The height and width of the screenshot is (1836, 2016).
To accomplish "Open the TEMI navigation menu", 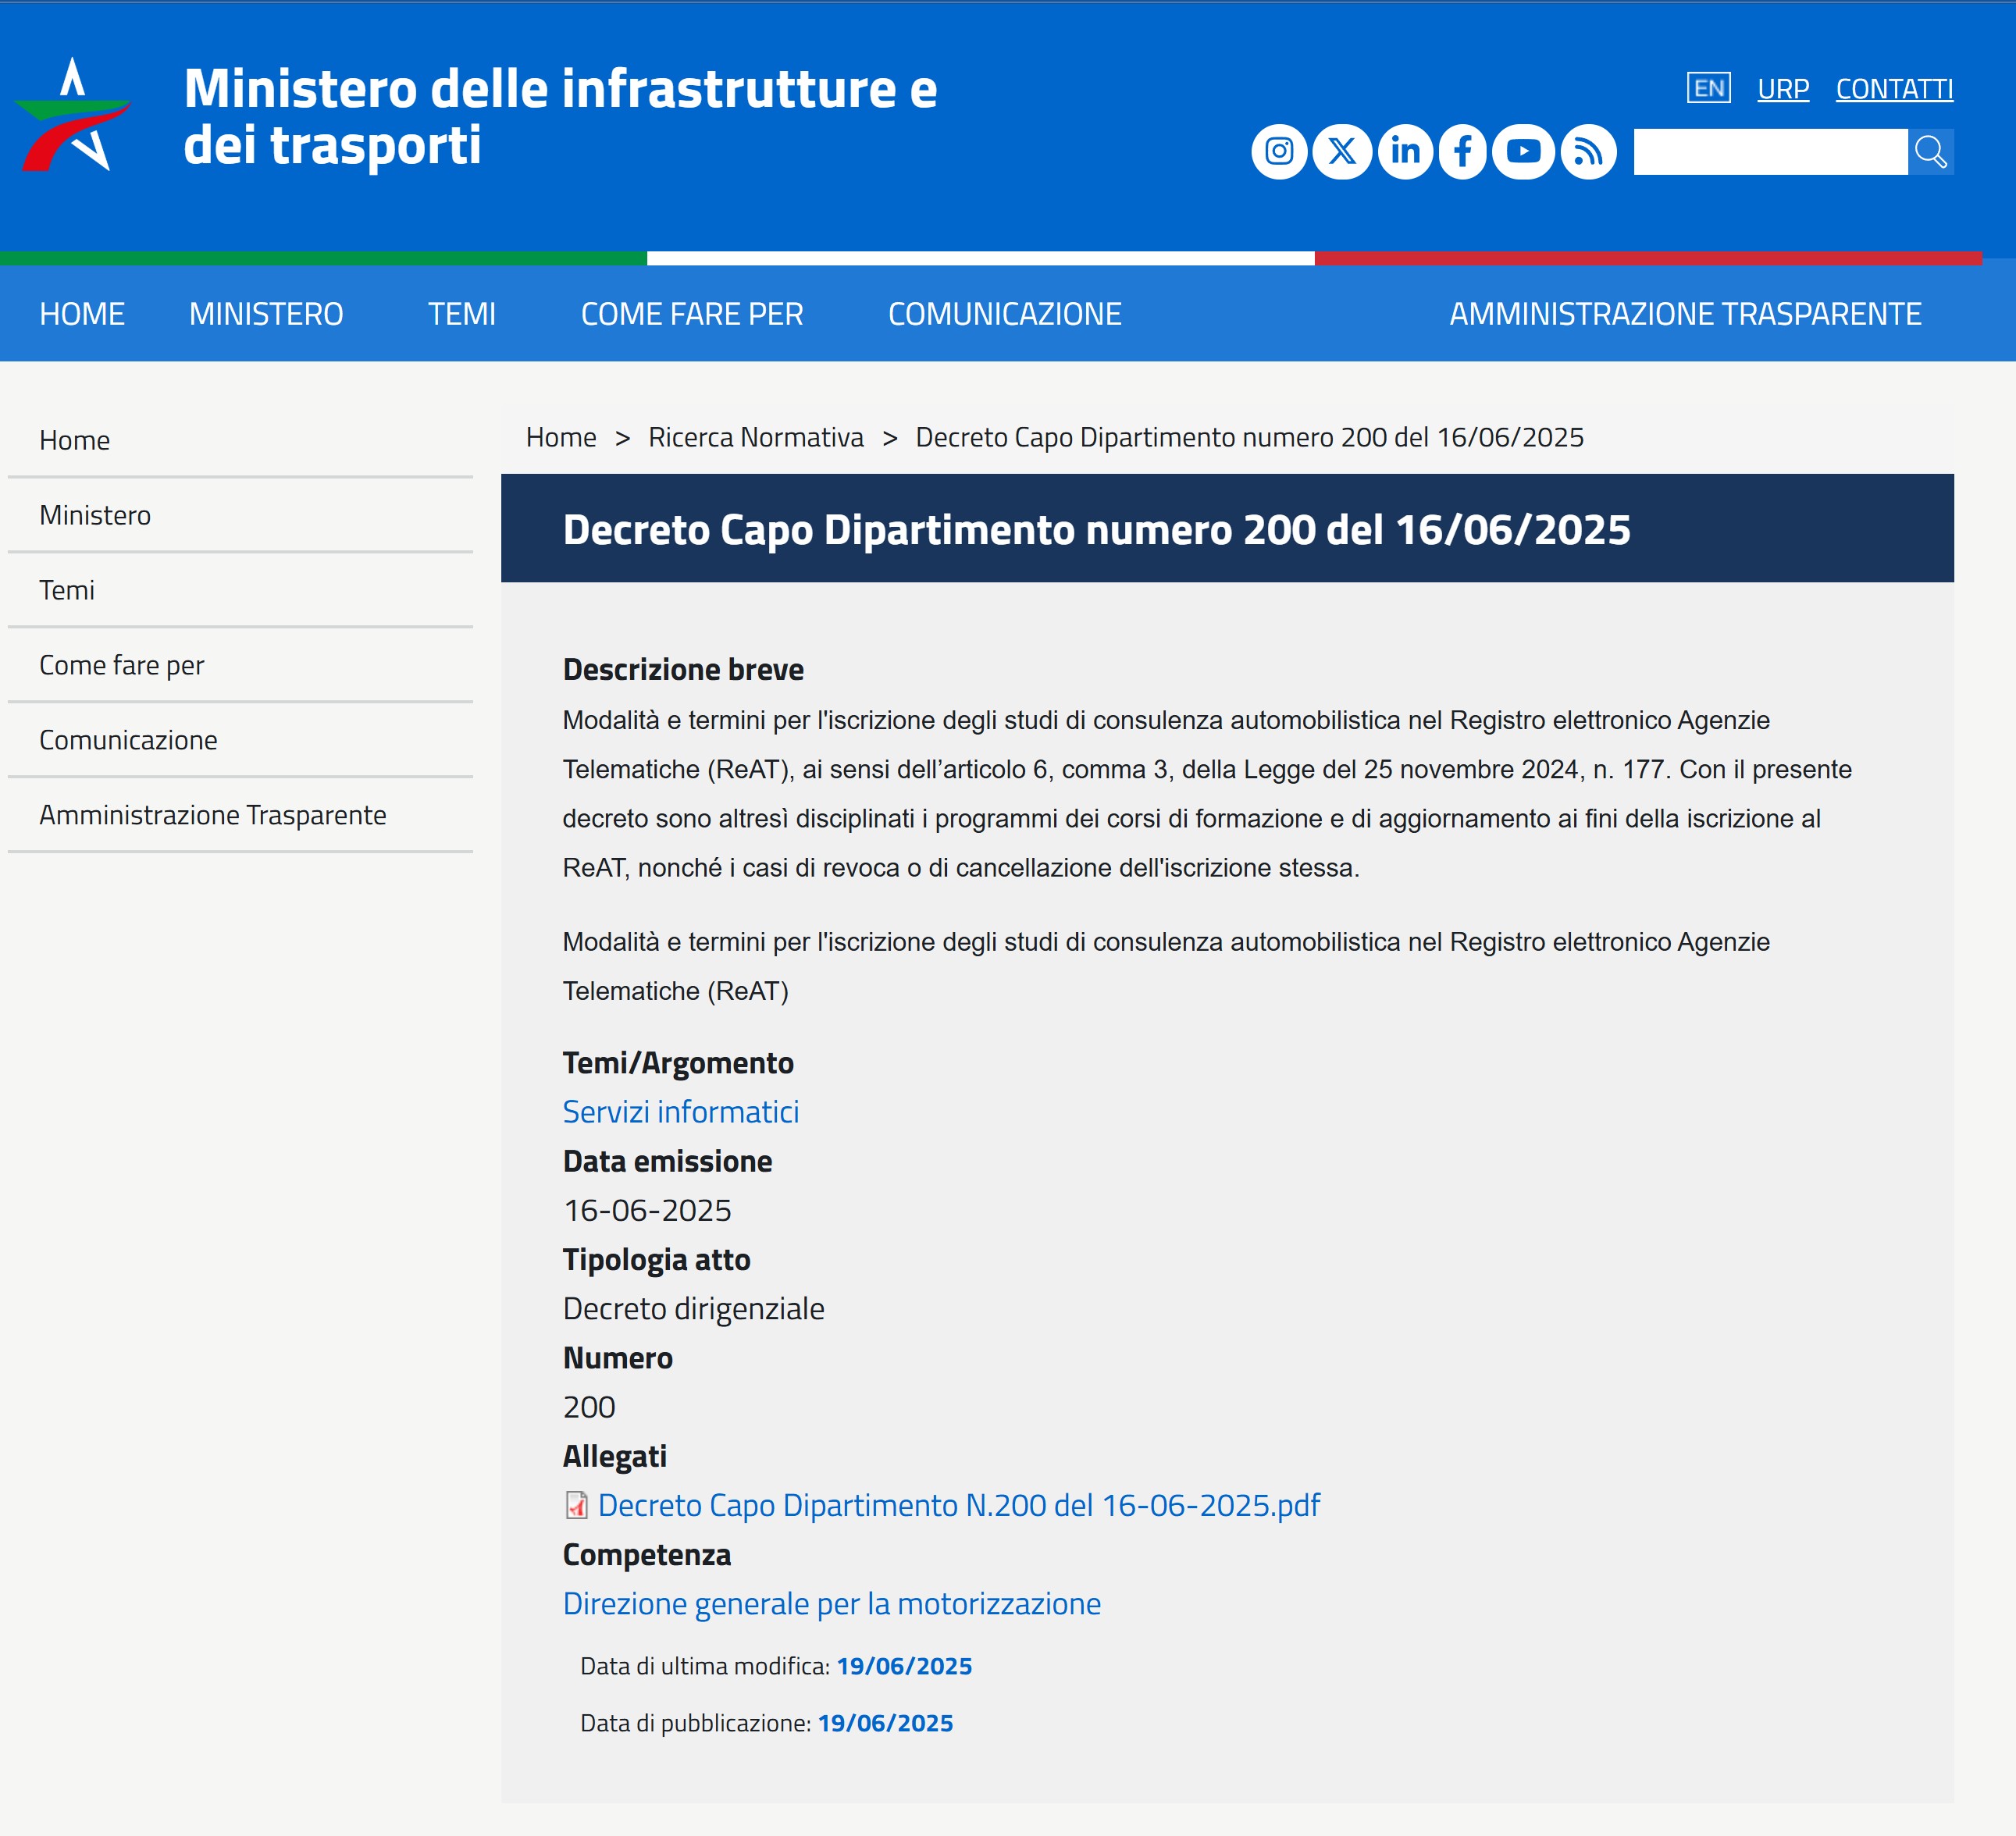I will pyautogui.click(x=462, y=314).
